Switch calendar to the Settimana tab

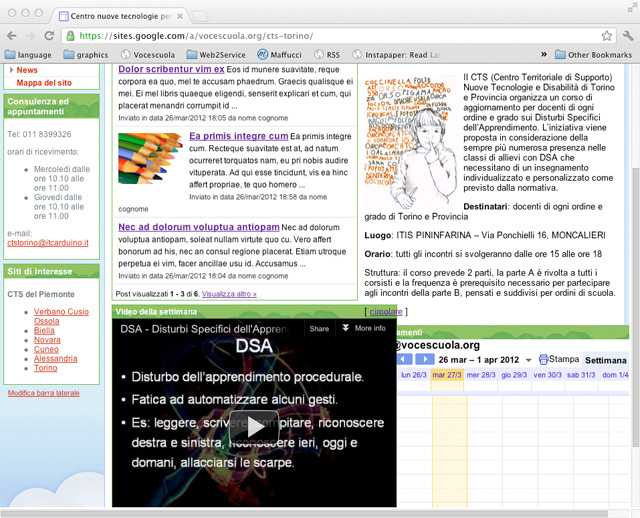point(605,360)
